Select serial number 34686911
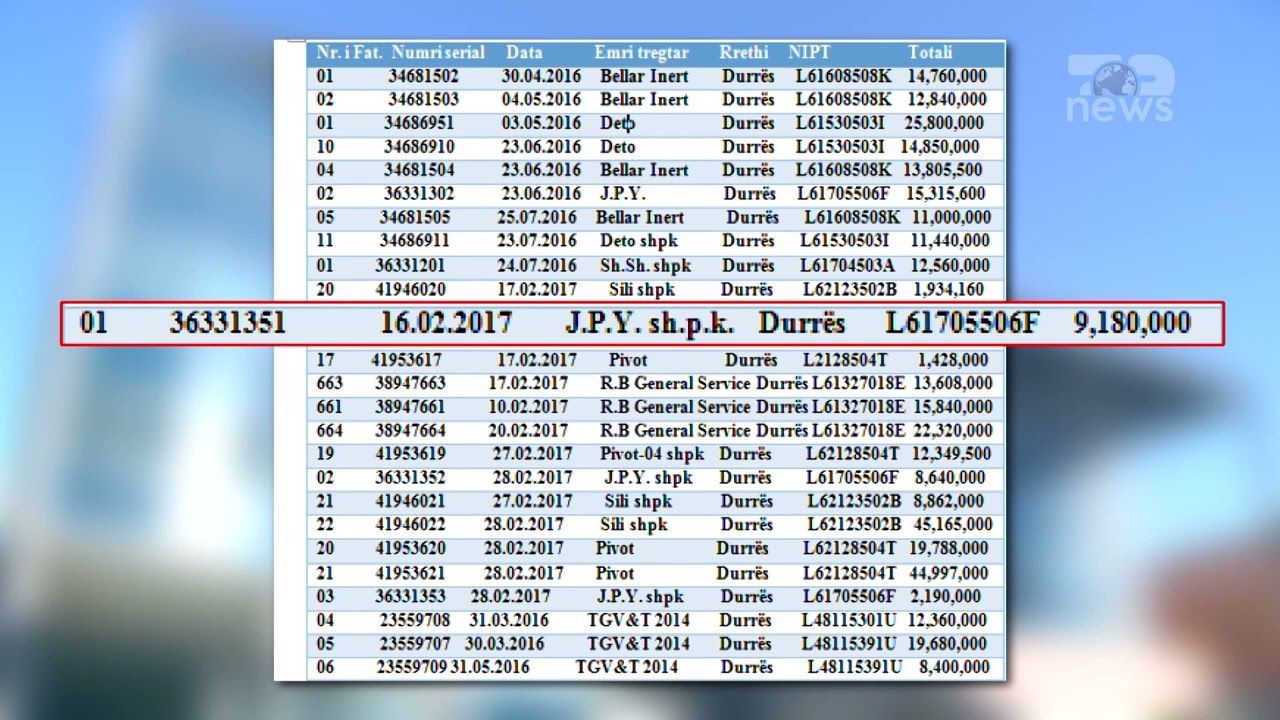This screenshot has width=1280, height=720. point(415,241)
